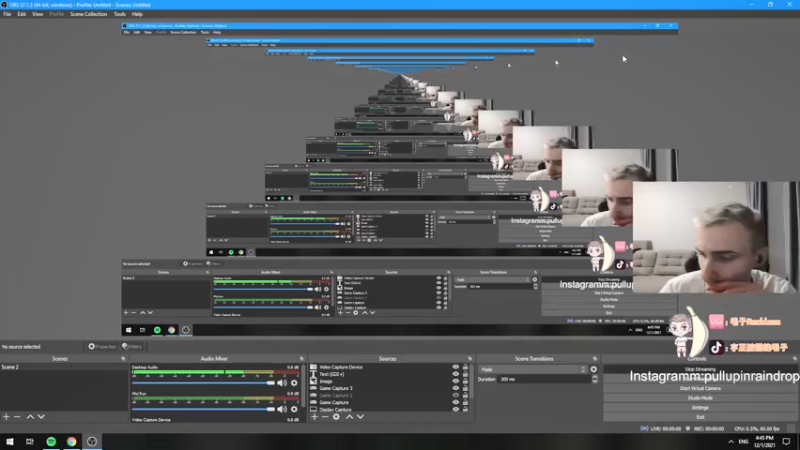Open the View menu
This screenshot has width=800, height=450.
37,14
